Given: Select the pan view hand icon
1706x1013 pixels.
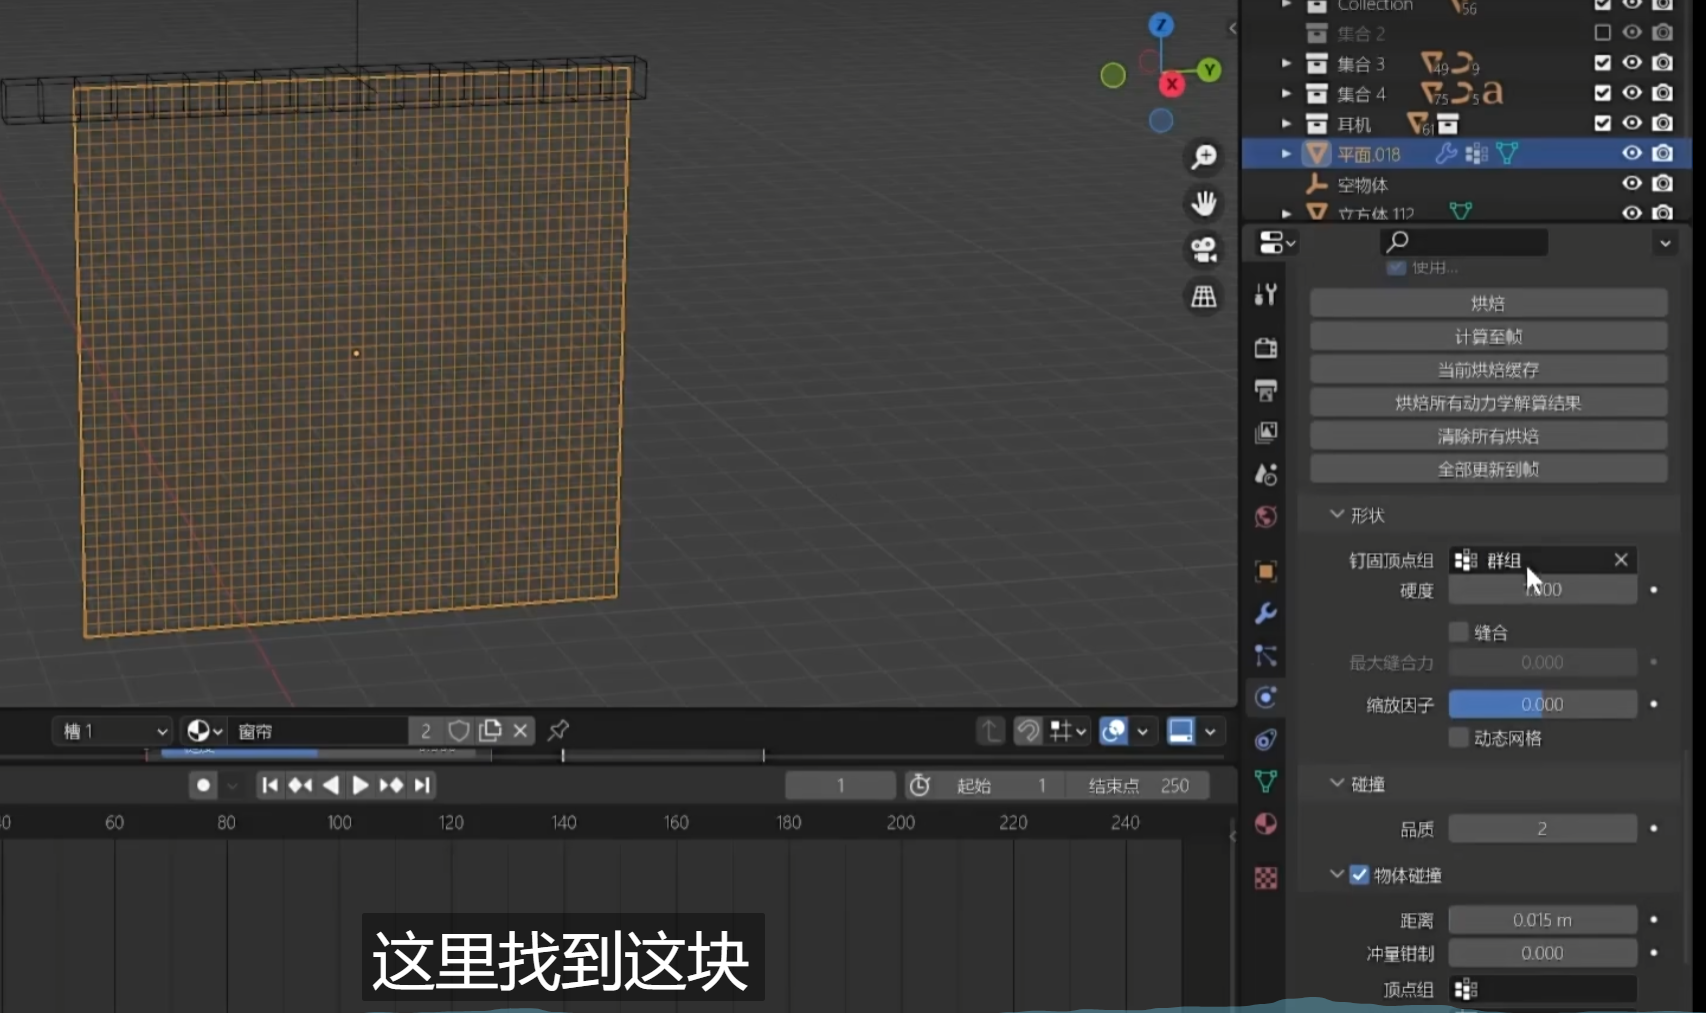Looking at the screenshot, I should [x=1204, y=203].
